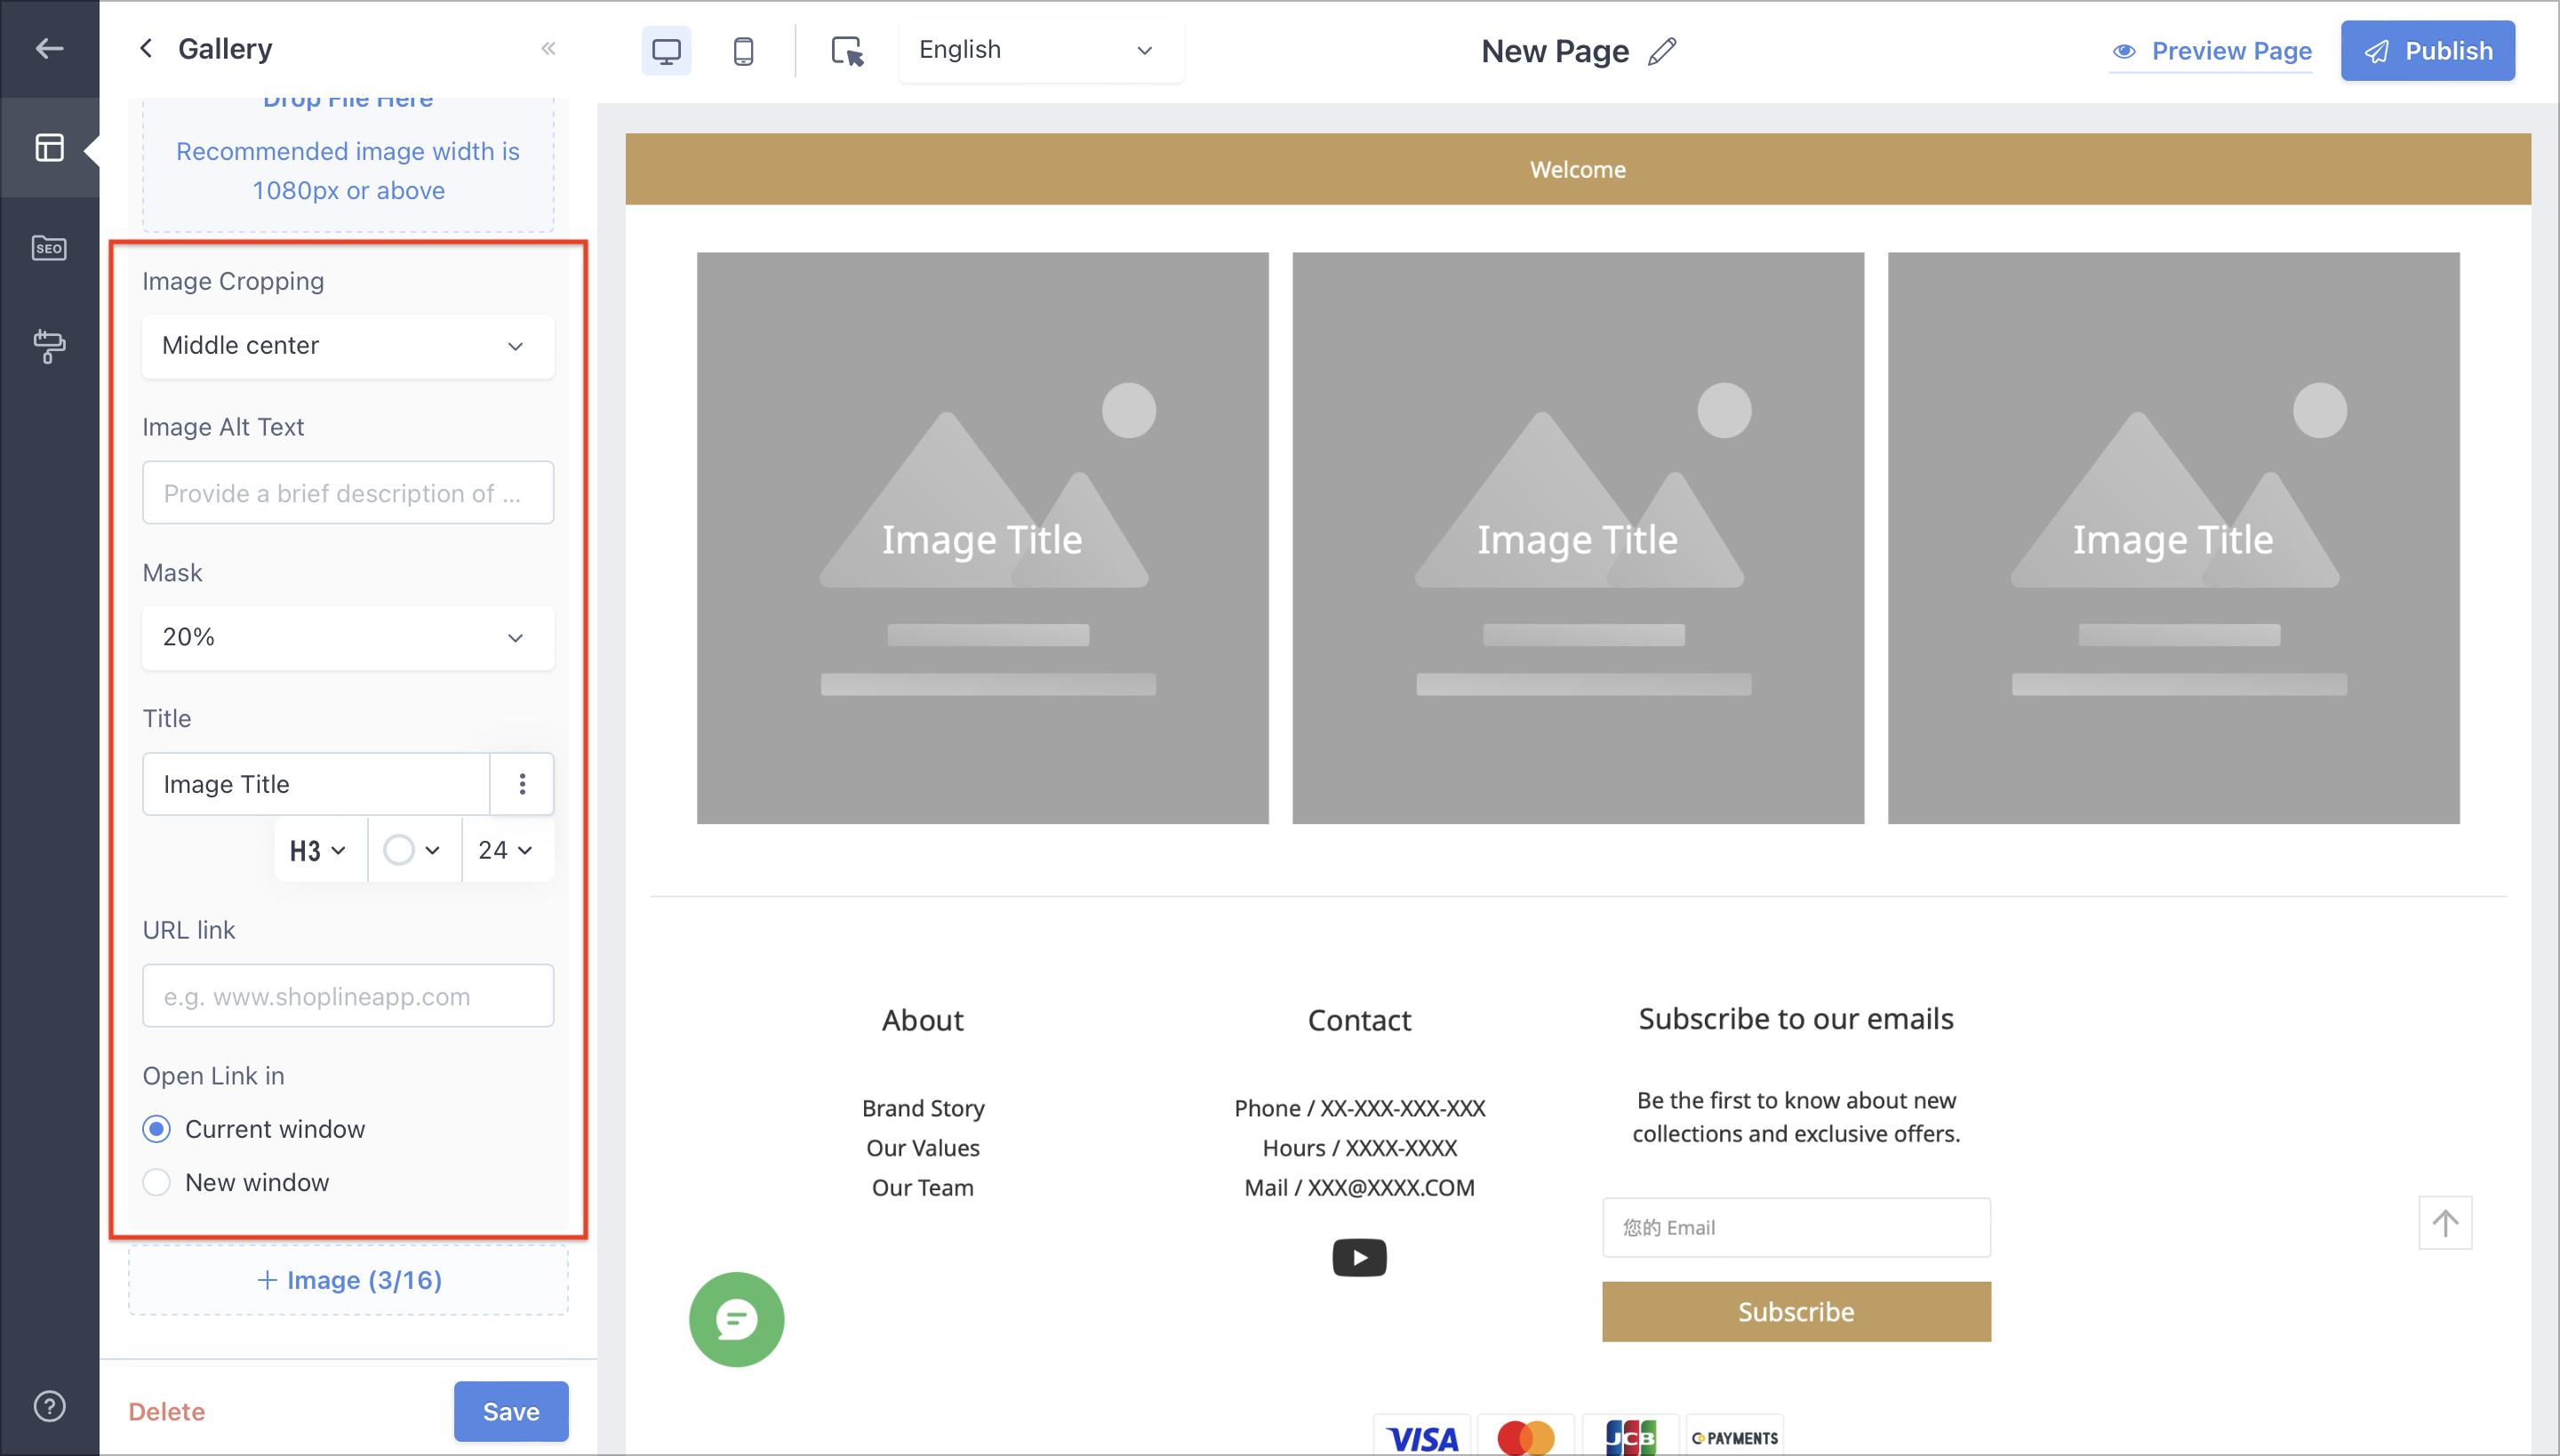2560x1456 pixels.
Task: Switch to mobile preview mode
Action: tap(743, 50)
